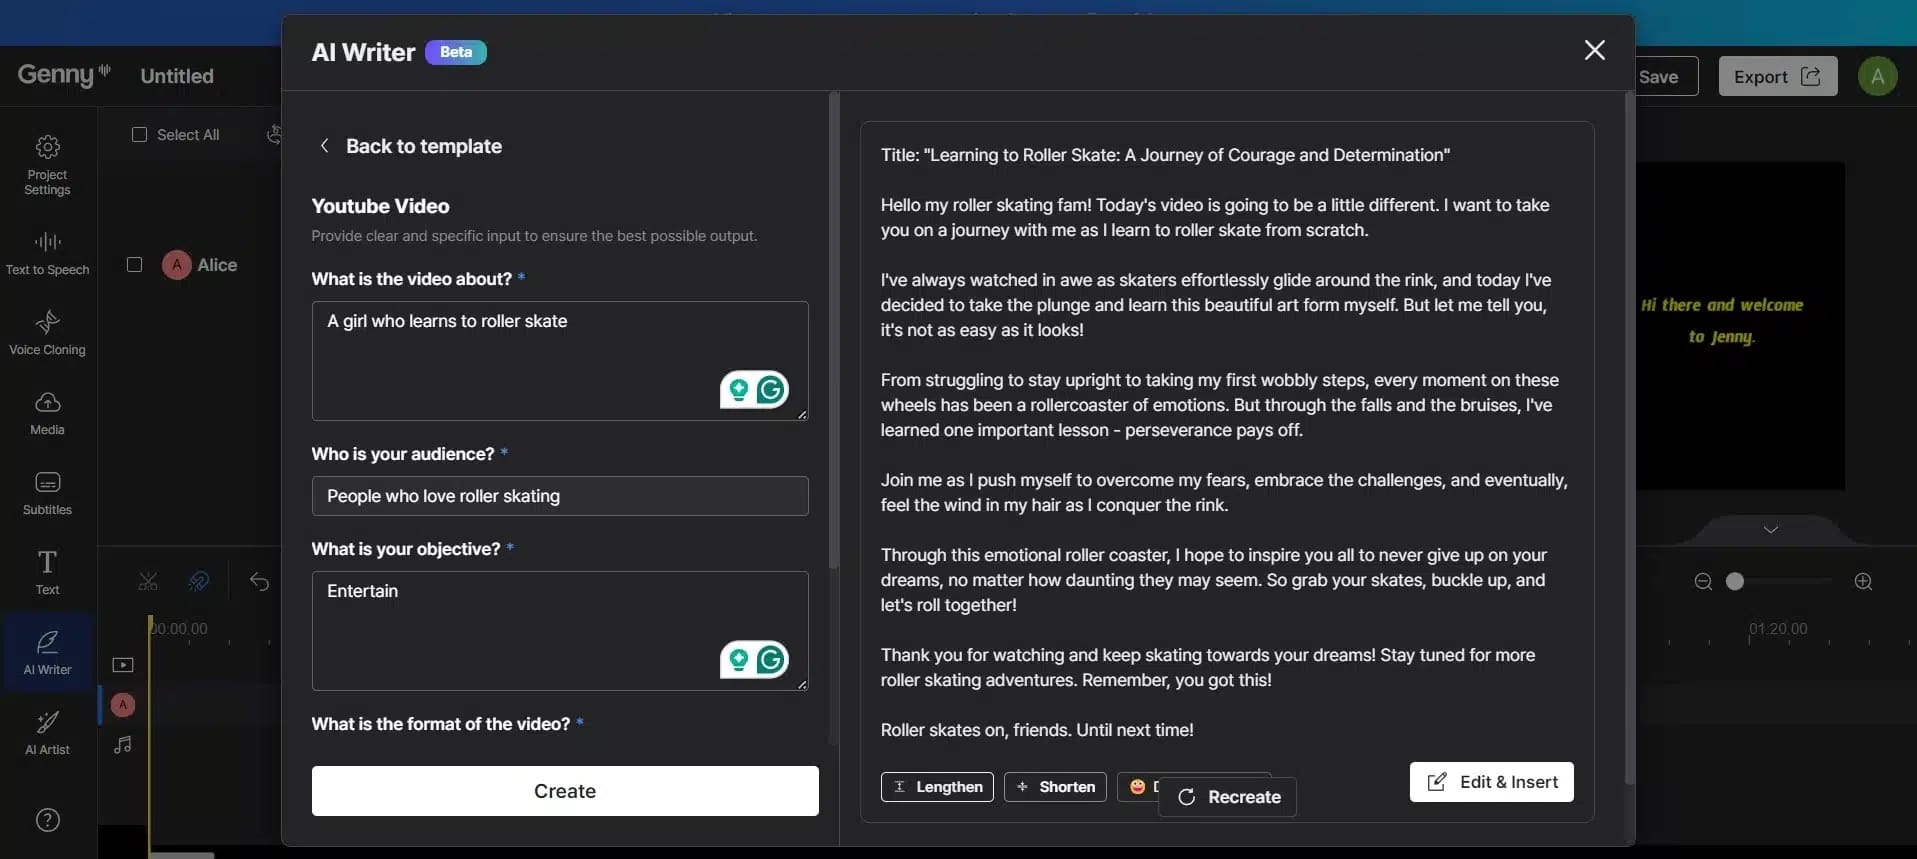1917x859 pixels.
Task: Click the Alice avatar icon
Action: tap(176, 265)
